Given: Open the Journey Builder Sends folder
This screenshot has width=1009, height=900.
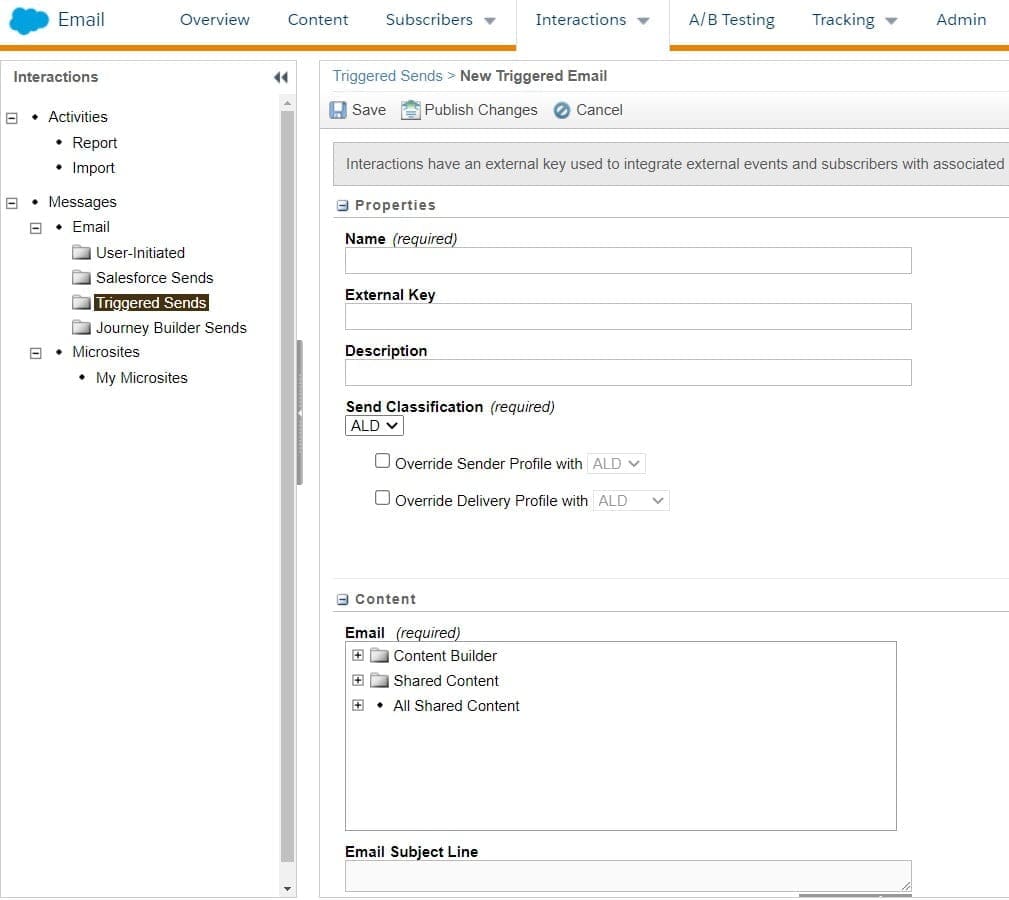Looking at the screenshot, I should [x=170, y=328].
